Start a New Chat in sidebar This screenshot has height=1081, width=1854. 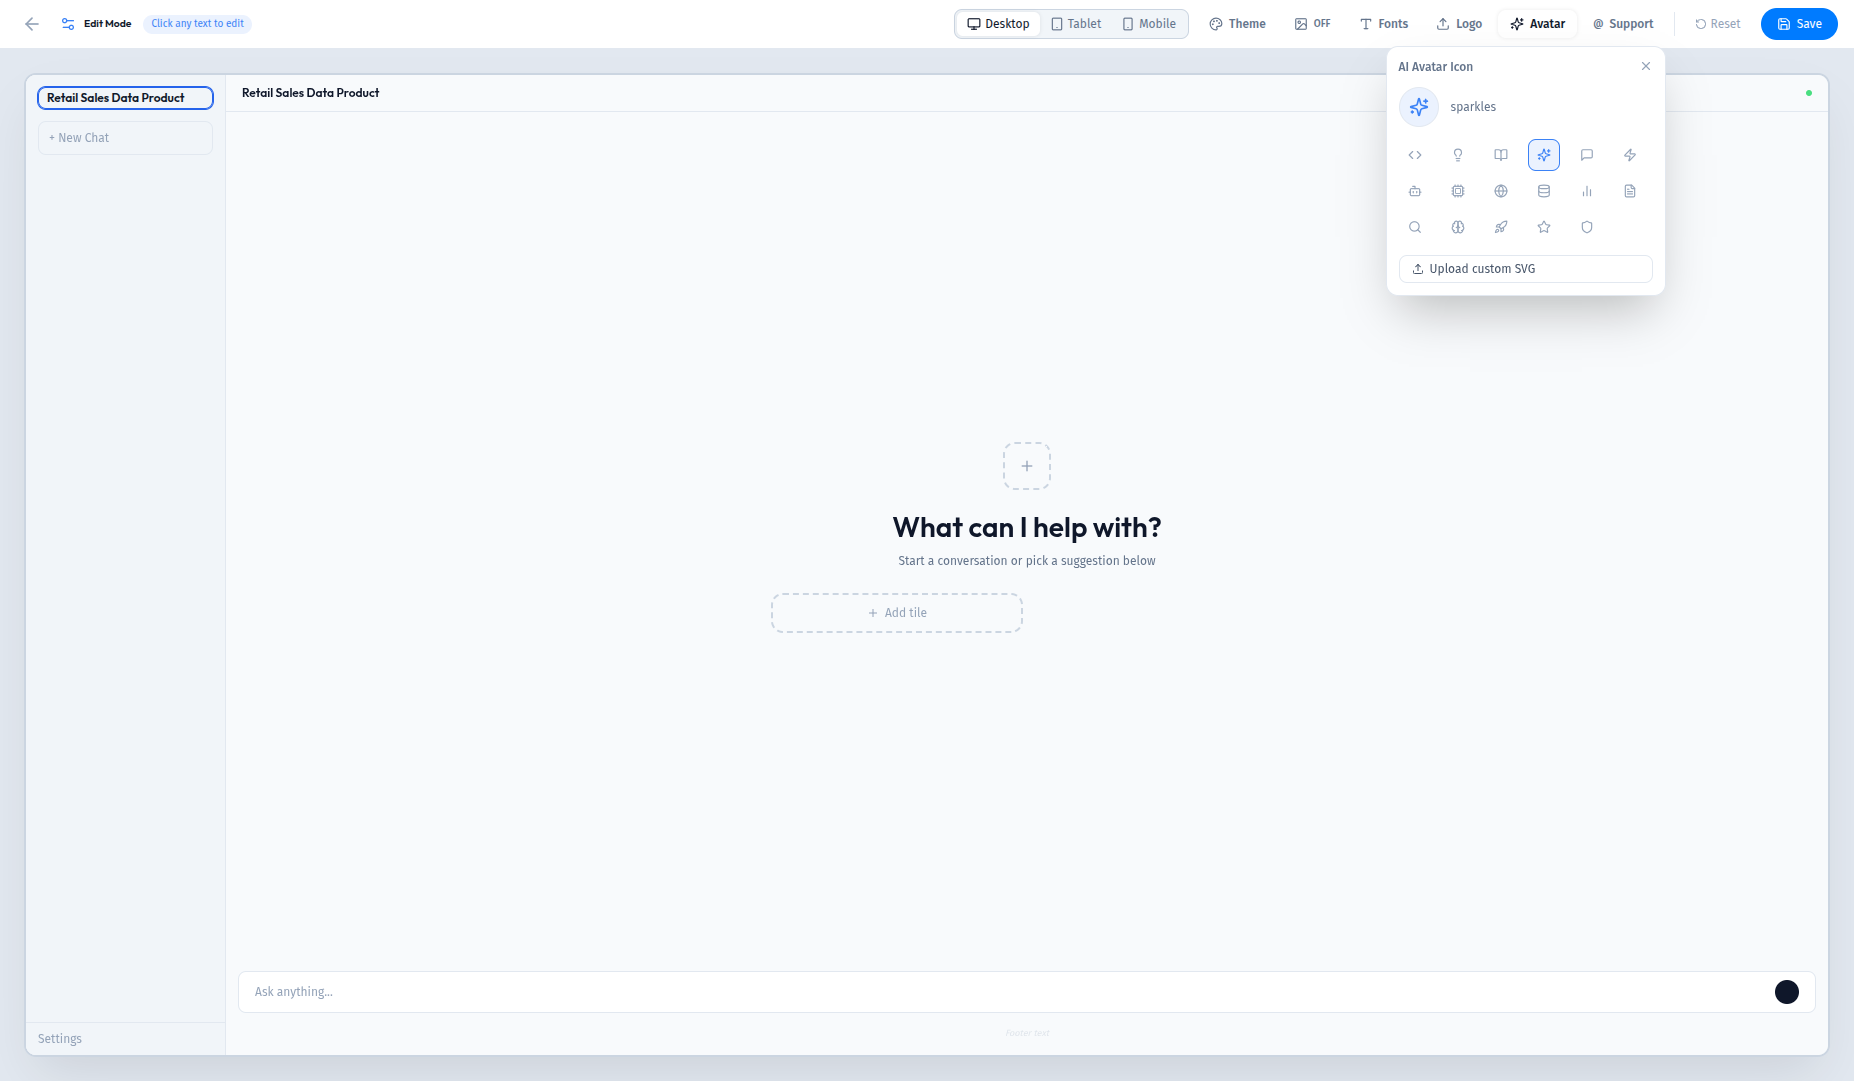[125, 138]
